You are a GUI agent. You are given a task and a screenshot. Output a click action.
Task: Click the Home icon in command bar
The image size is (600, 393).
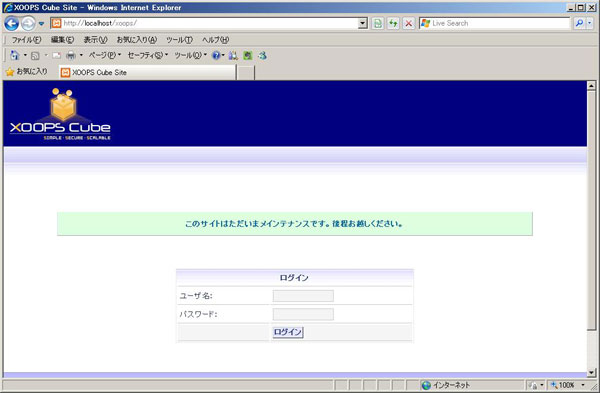15,55
